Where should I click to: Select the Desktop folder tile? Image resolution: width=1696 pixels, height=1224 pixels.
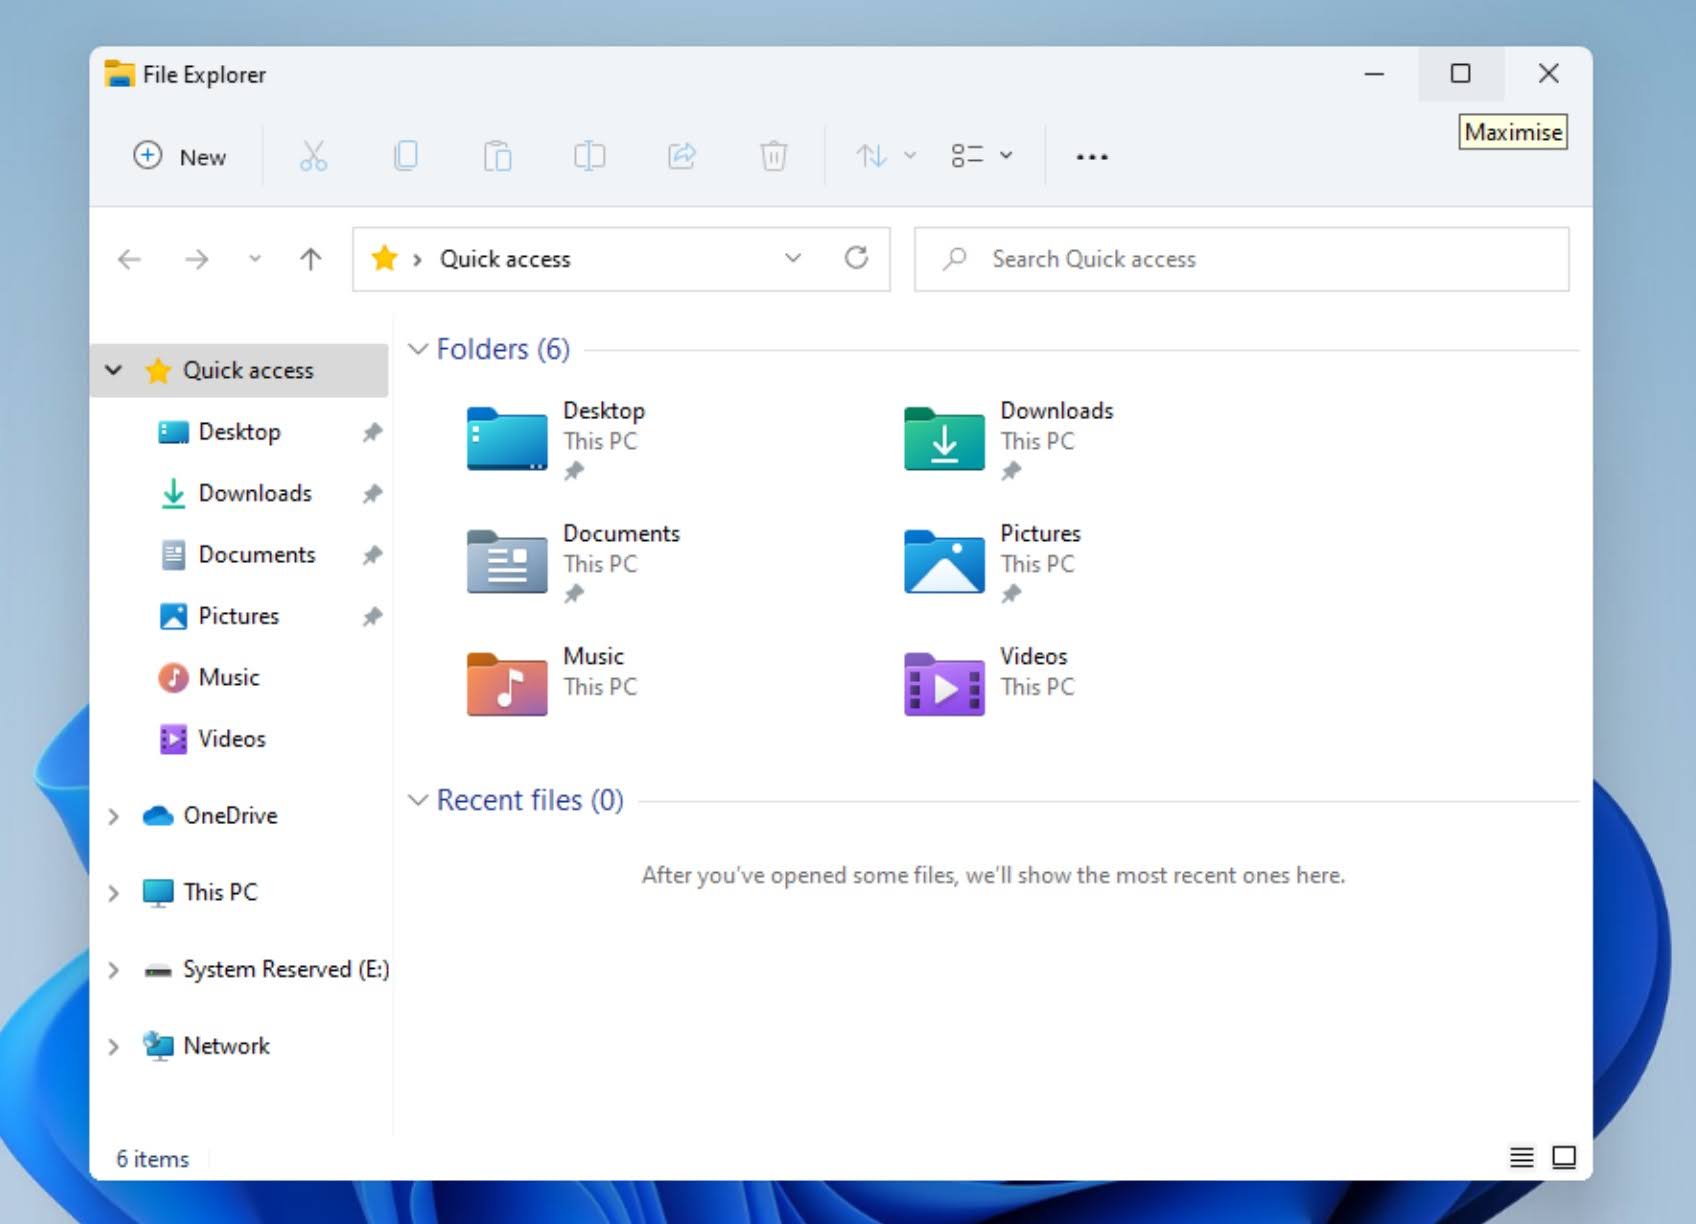point(556,440)
